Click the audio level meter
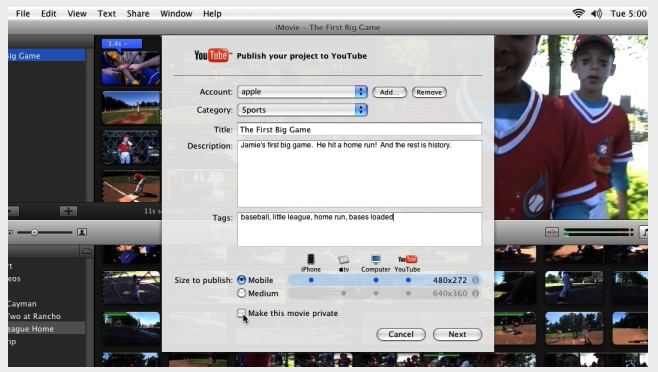 tap(598, 232)
